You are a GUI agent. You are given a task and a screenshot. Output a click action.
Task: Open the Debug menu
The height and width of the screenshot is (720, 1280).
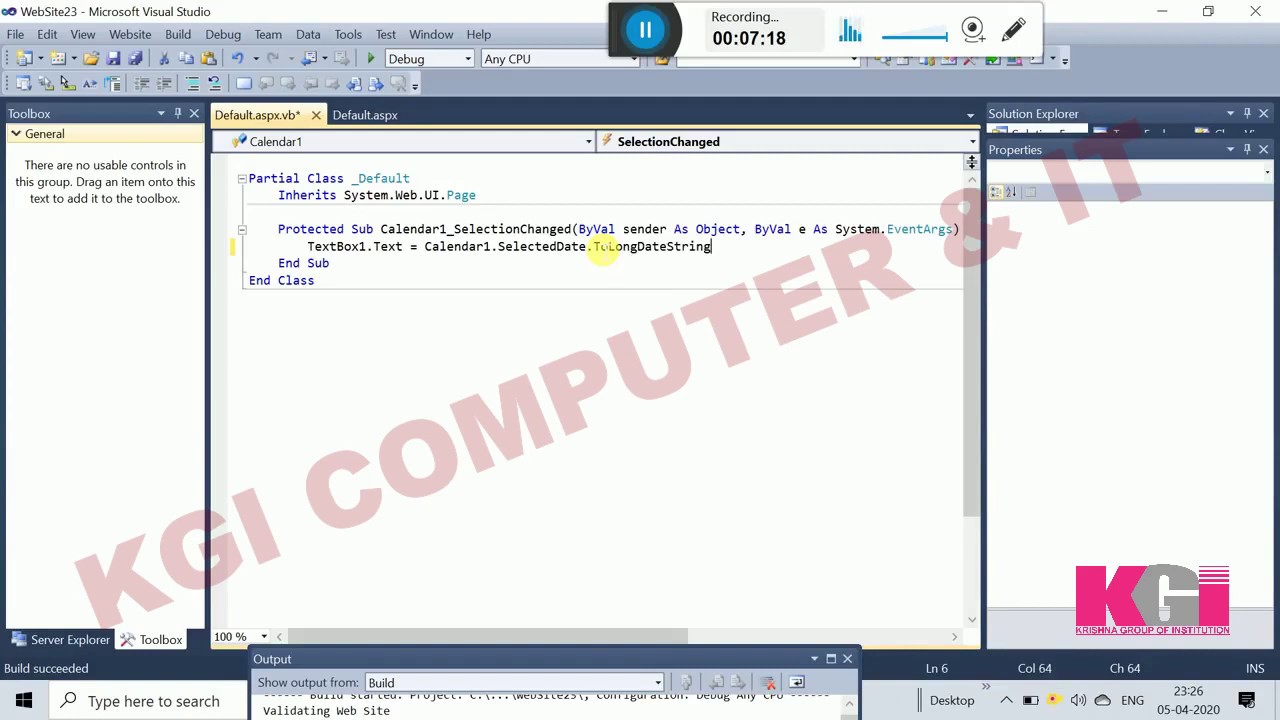223,34
